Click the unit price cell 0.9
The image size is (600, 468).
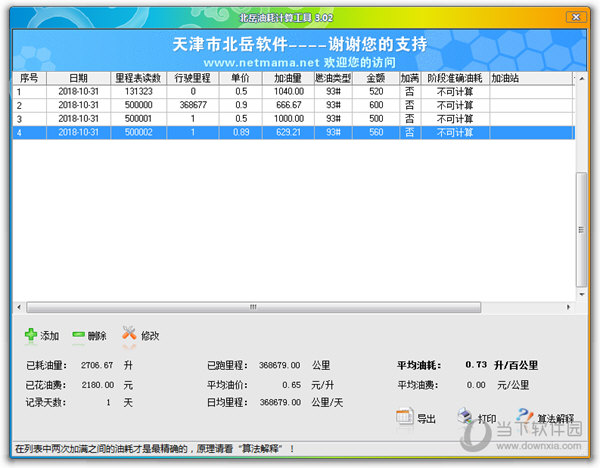point(241,105)
